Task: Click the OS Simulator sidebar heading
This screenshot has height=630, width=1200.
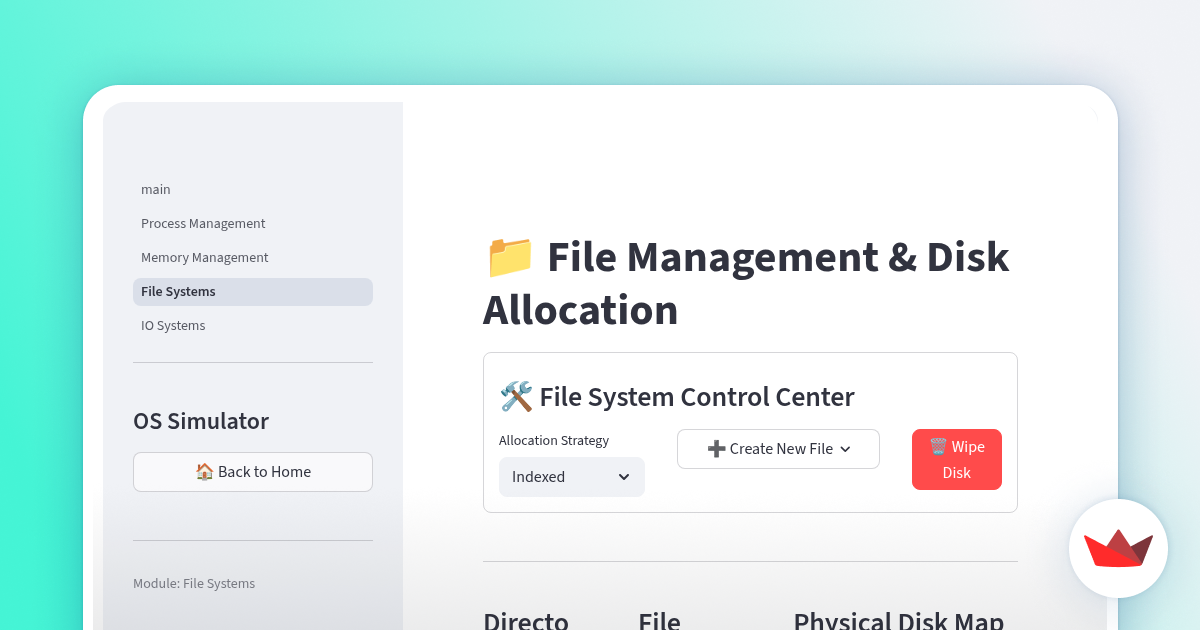Action: (x=201, y=421)
